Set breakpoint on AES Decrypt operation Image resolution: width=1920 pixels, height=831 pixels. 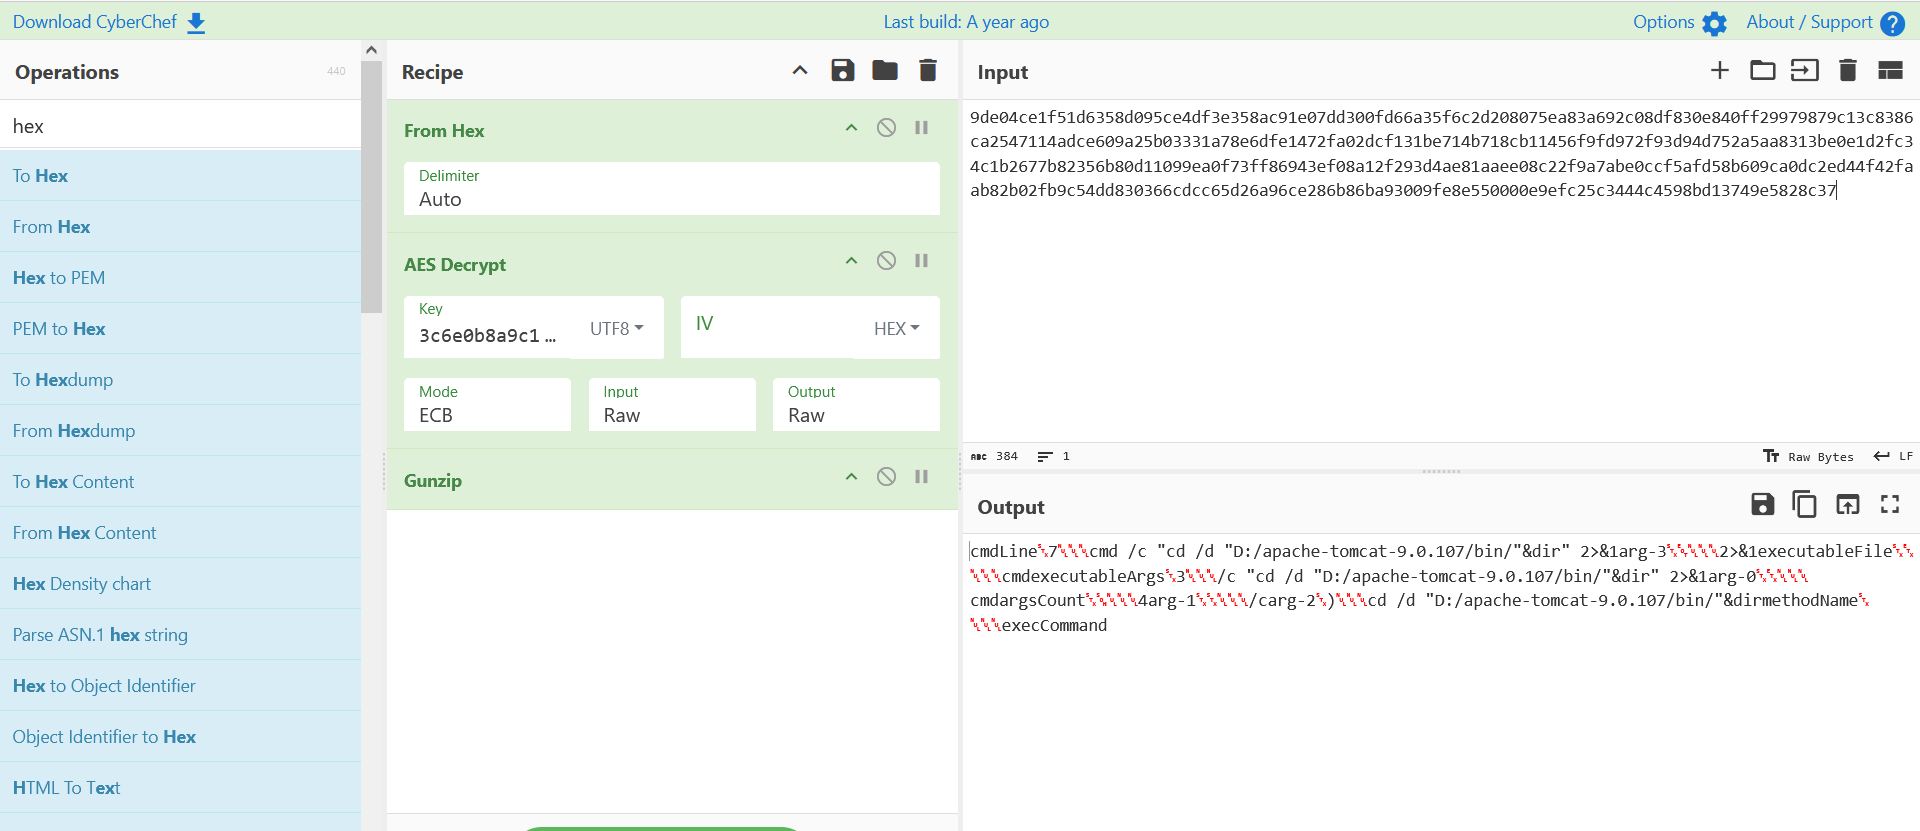click(922, 261)
